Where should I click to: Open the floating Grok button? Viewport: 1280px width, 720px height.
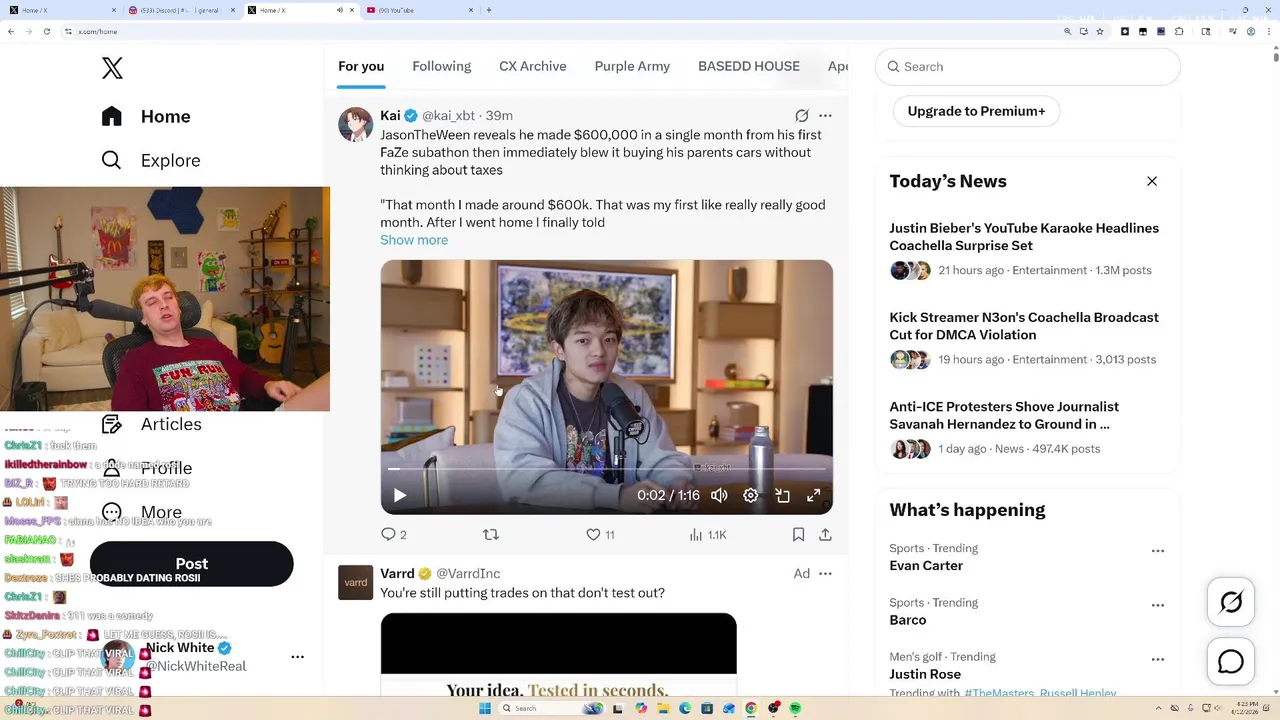tap(1231, 602)
